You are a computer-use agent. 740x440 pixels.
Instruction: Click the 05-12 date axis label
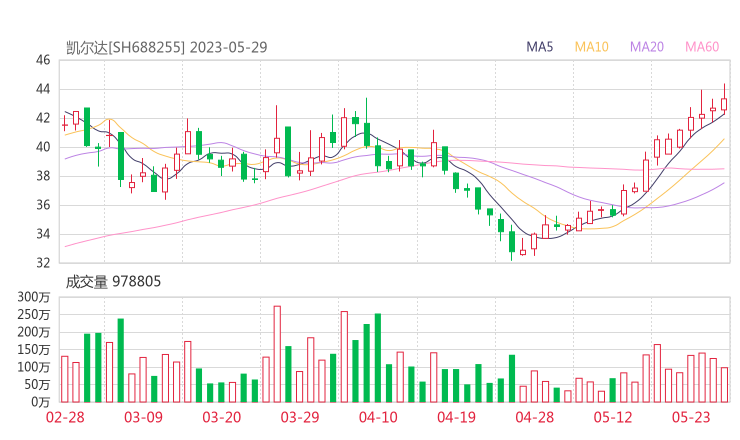click(613, 417)
